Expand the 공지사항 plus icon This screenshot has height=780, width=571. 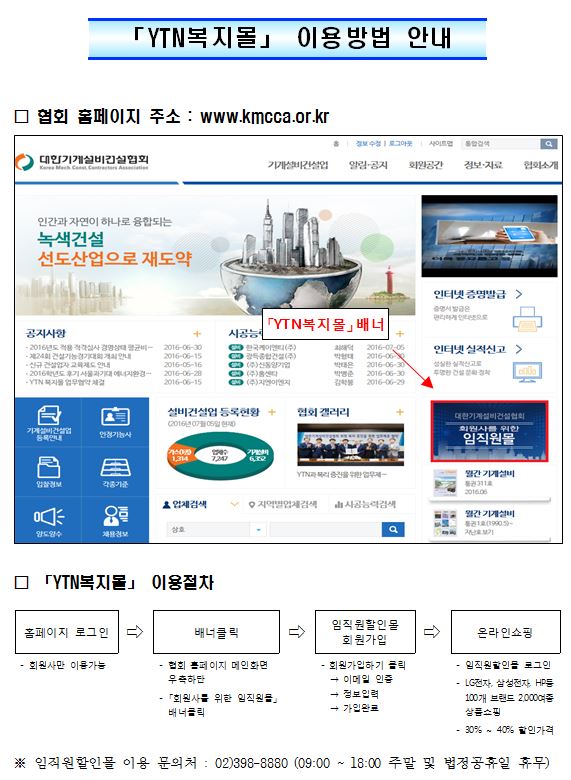pos(197,334)
